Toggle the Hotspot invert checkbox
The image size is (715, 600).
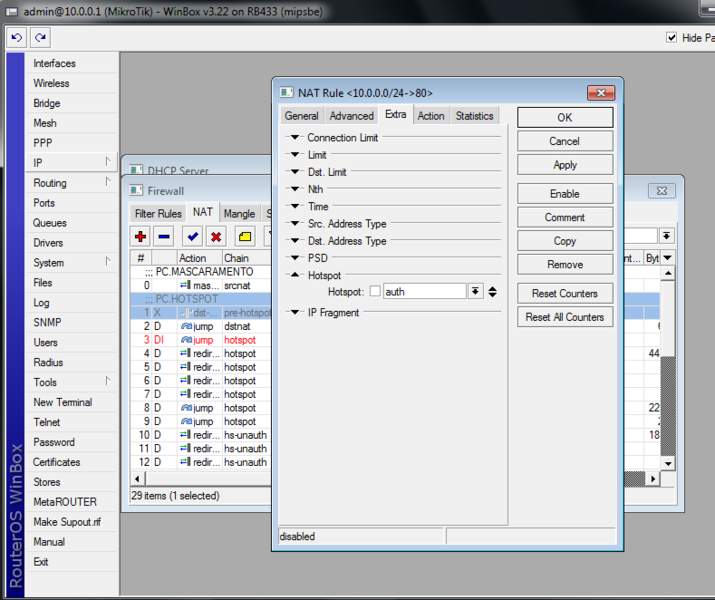[375, 291]
